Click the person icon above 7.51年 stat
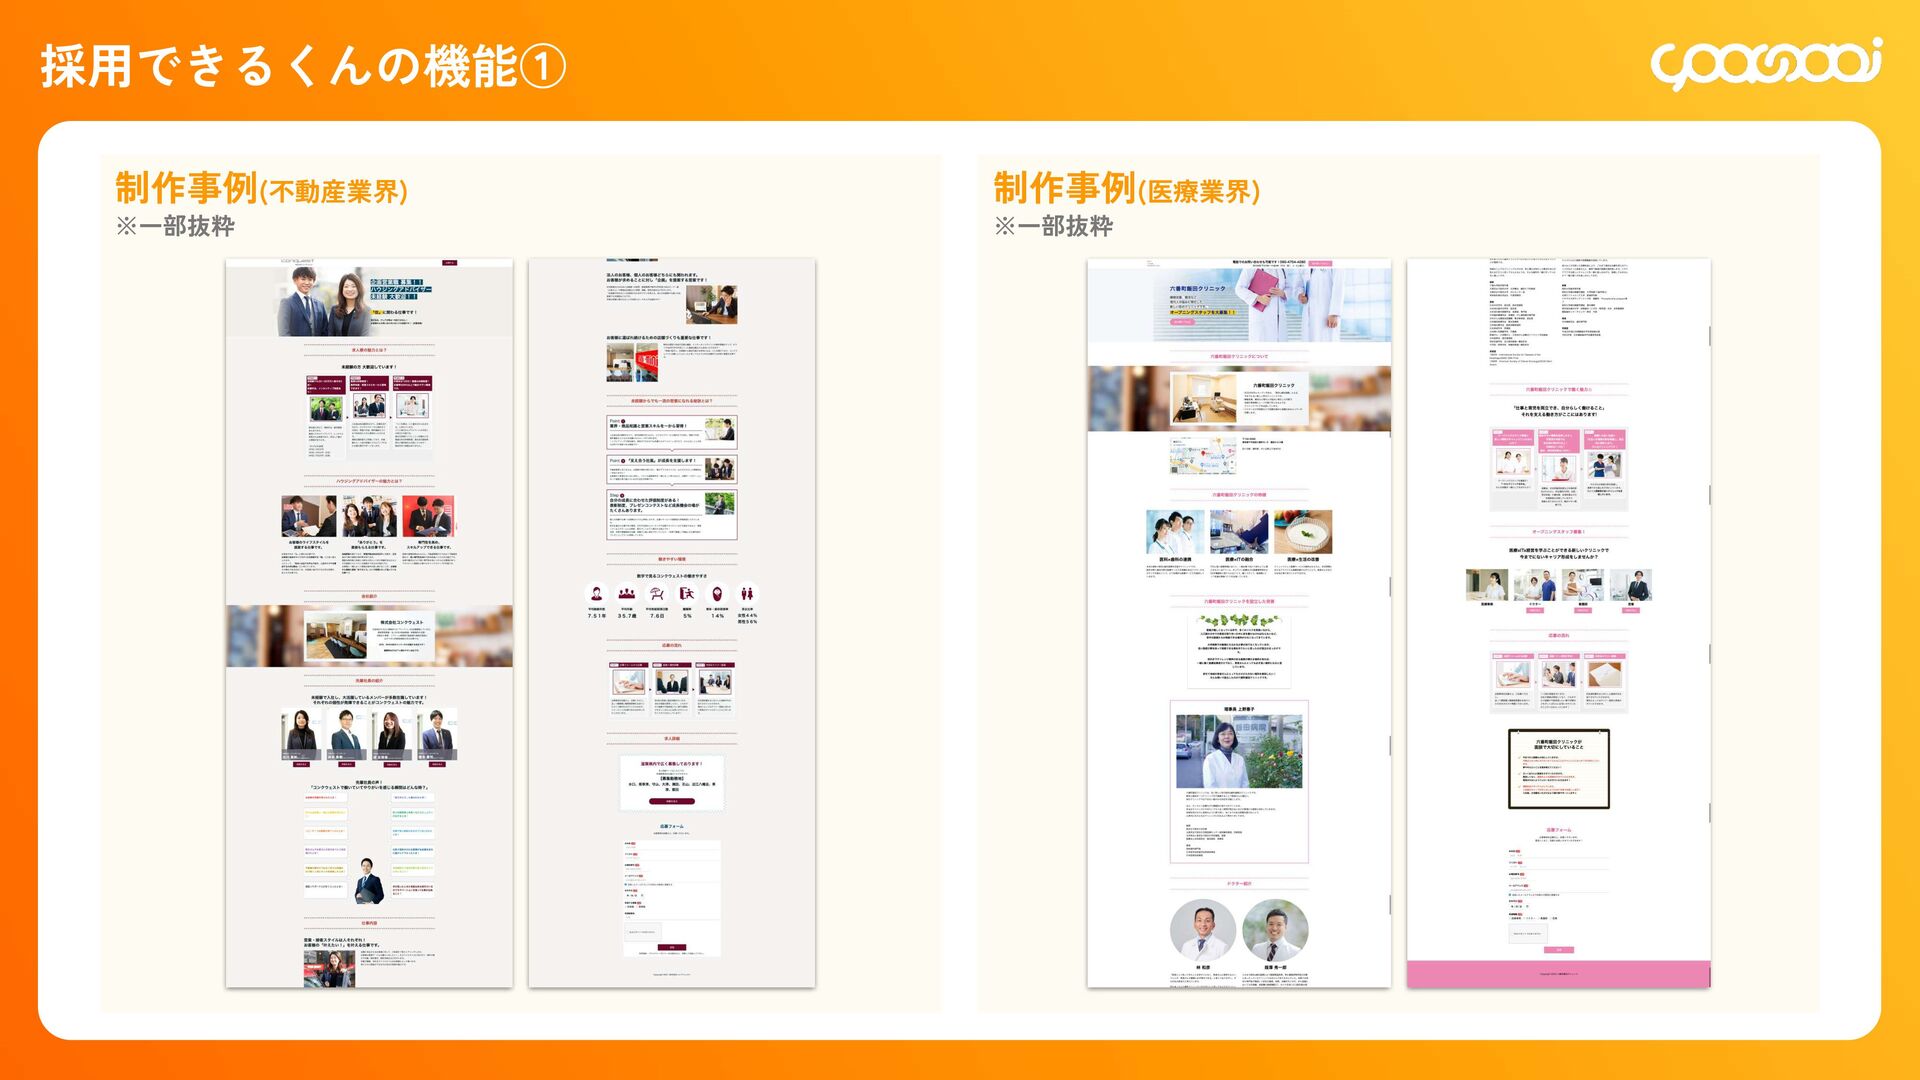This screenshot has width=1920, height=1080. (x=597, y=594)
